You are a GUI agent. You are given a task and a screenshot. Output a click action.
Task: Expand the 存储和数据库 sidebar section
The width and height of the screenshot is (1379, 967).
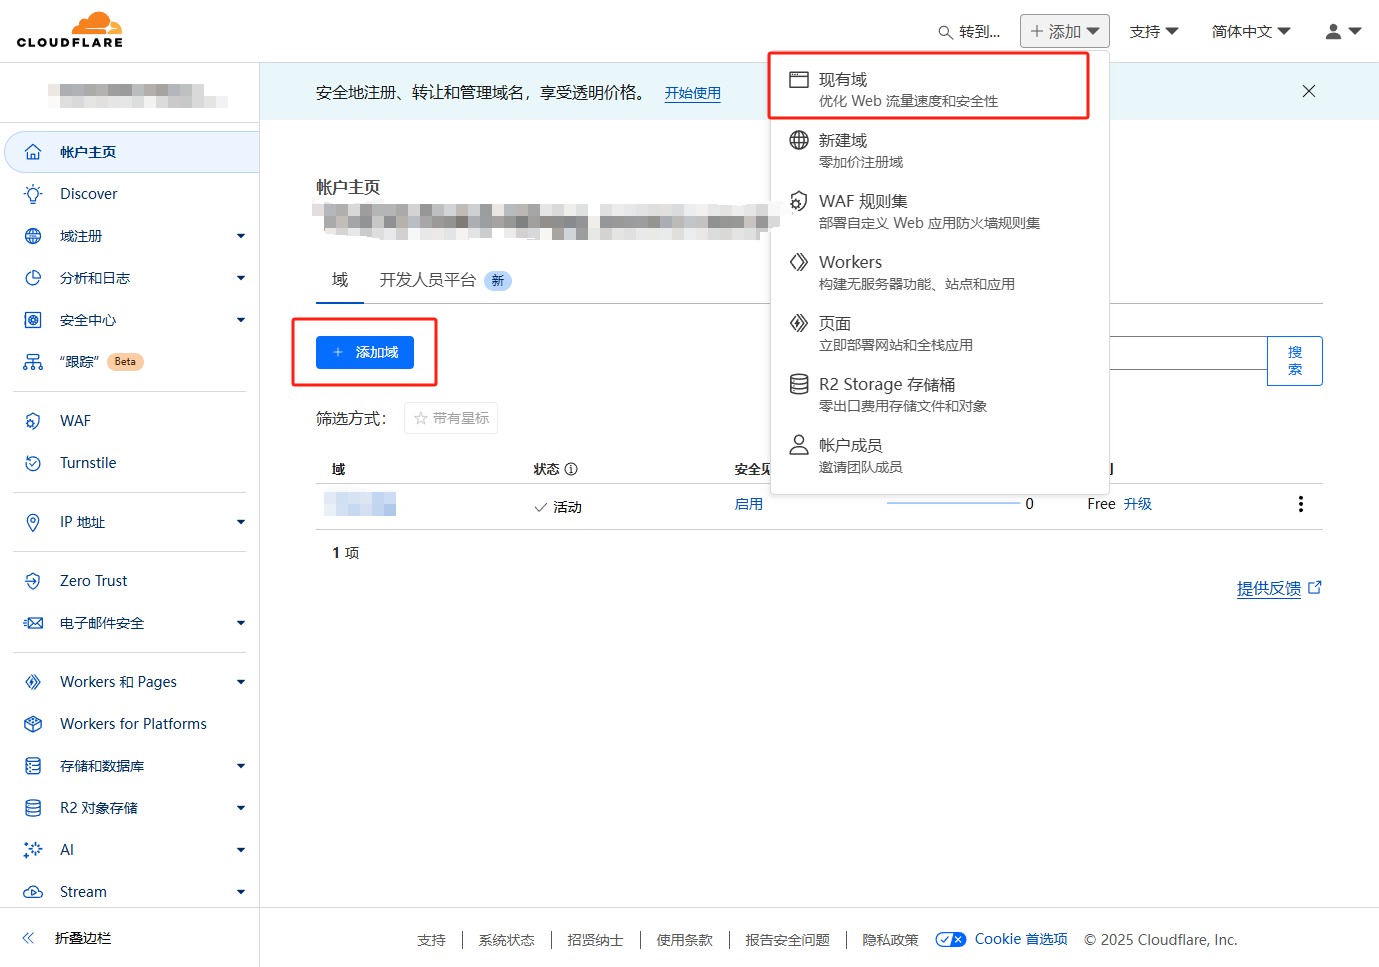click(x=241, y=766)
